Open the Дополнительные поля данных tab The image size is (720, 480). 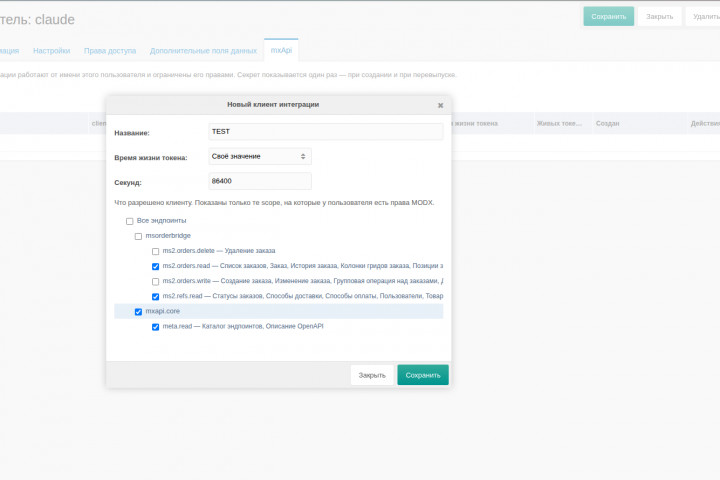203,51
